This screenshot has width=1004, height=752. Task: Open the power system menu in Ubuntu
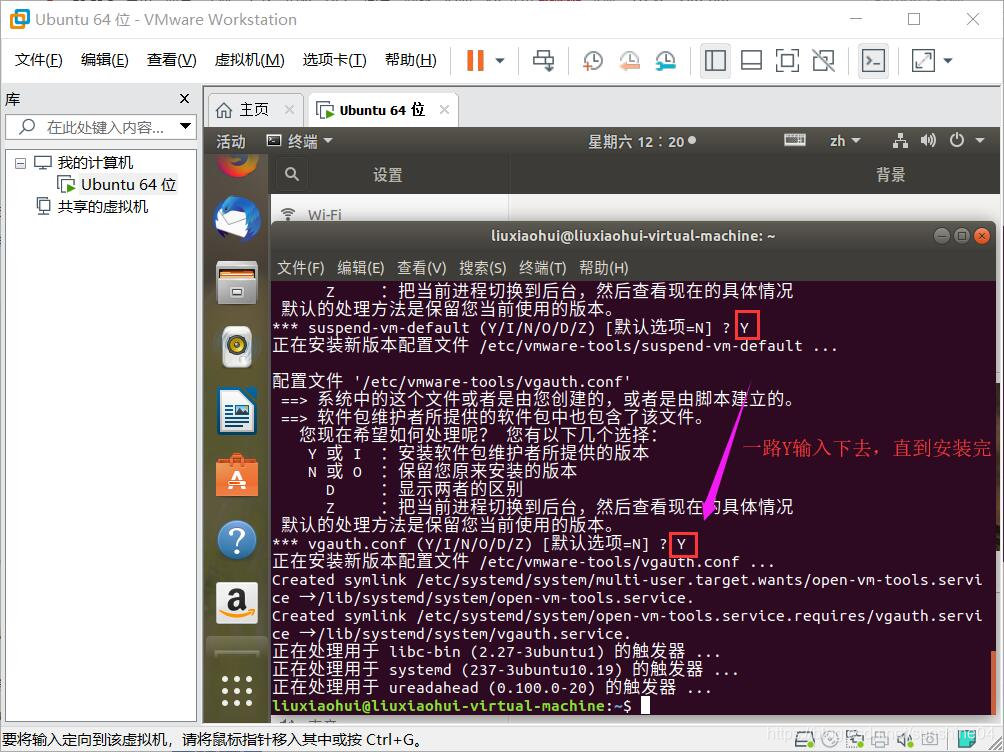coord(966,140)
